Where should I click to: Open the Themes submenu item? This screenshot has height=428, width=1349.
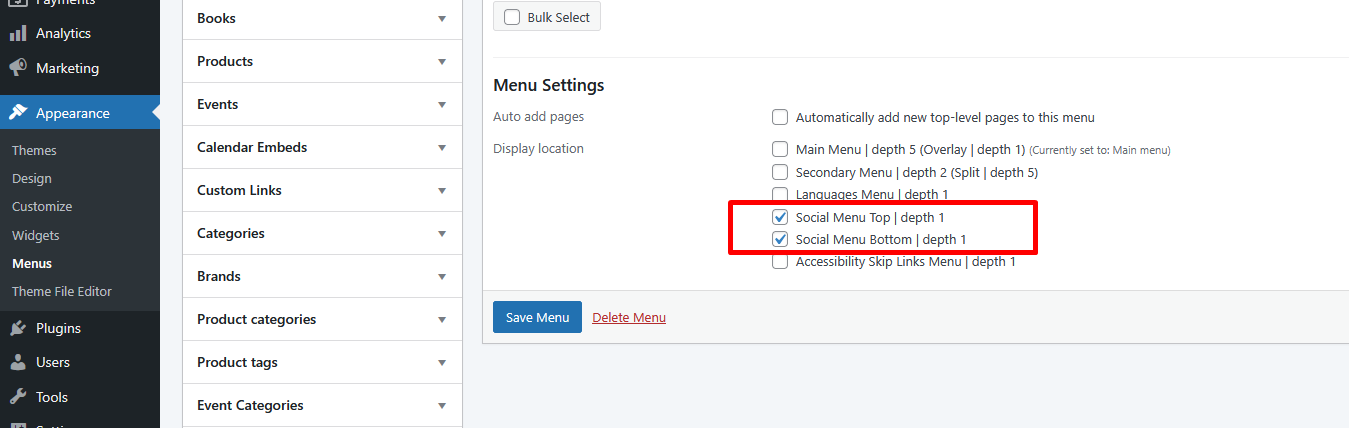point(34,150)
